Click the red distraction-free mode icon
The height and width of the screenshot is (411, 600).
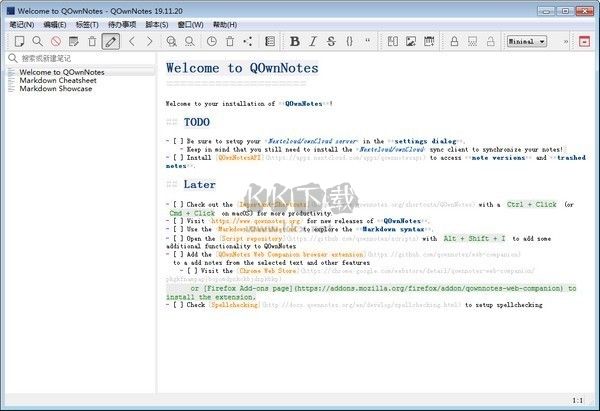click(x=584, y=41)
